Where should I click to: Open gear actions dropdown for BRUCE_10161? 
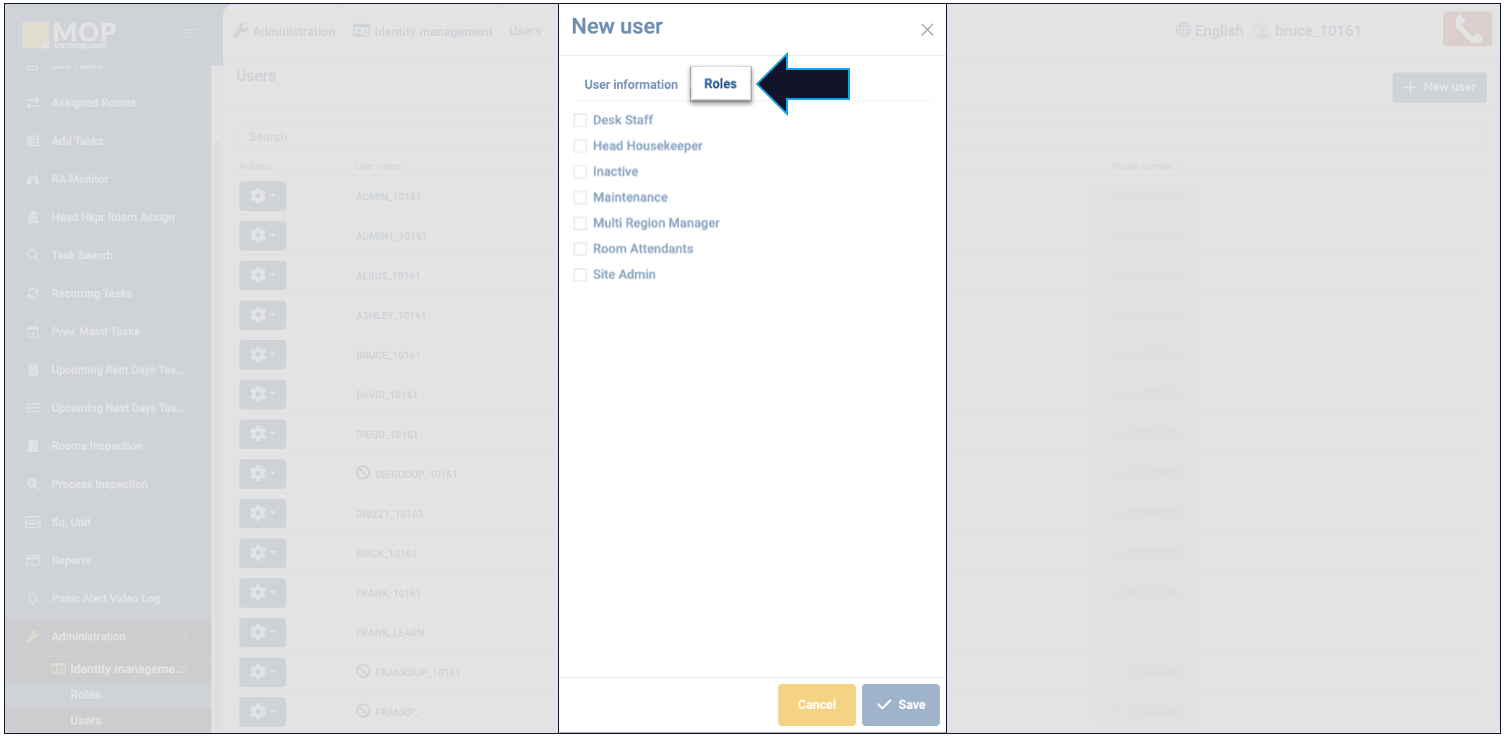(262, 356)
